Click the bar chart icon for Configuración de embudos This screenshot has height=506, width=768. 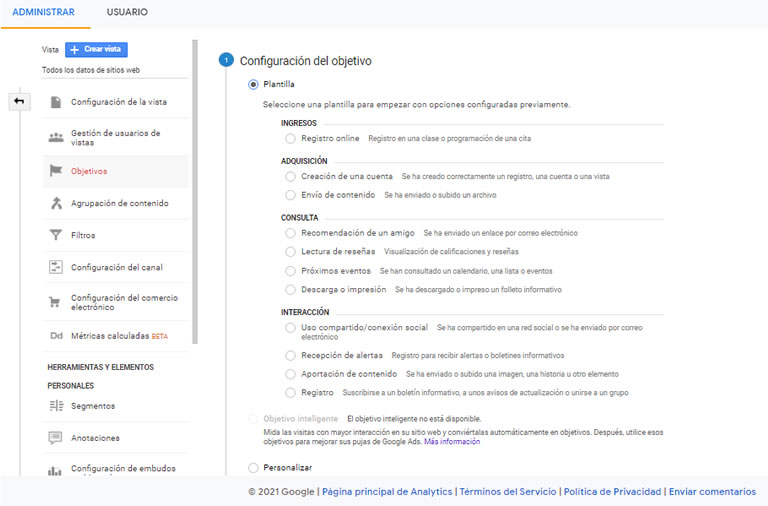55,470
